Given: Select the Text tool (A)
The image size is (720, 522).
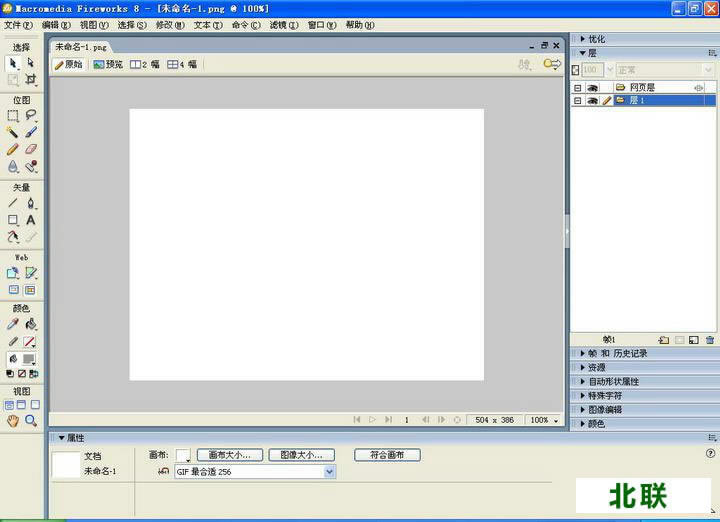Looking at the screenshot, I should (x=30, y=220).
